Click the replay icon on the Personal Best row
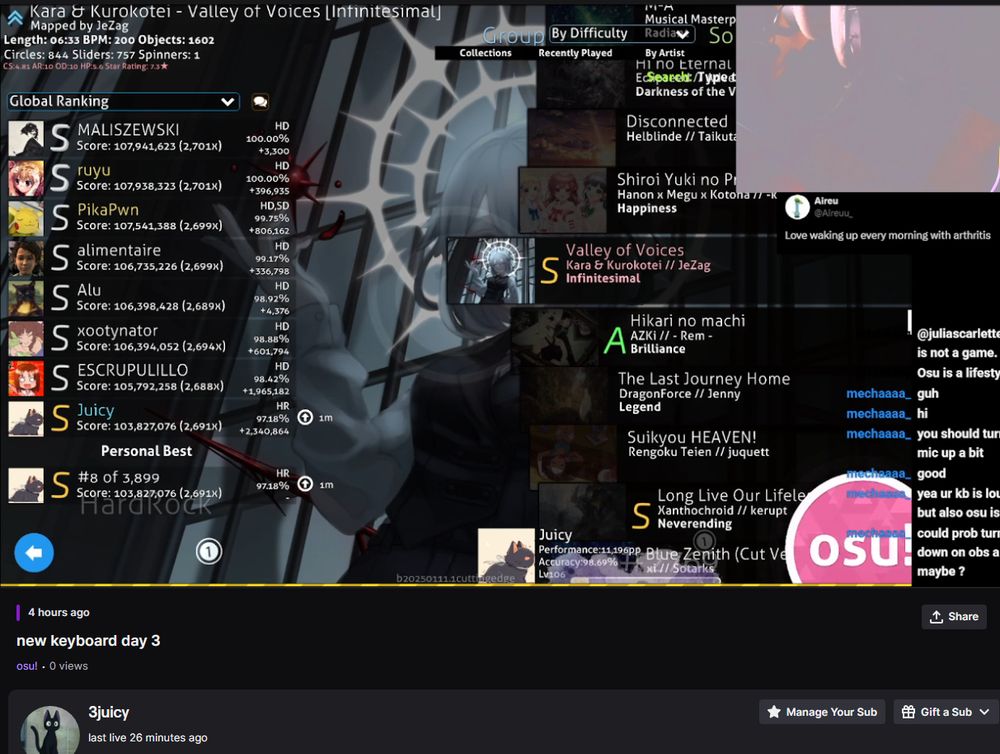 coord(305,484)
